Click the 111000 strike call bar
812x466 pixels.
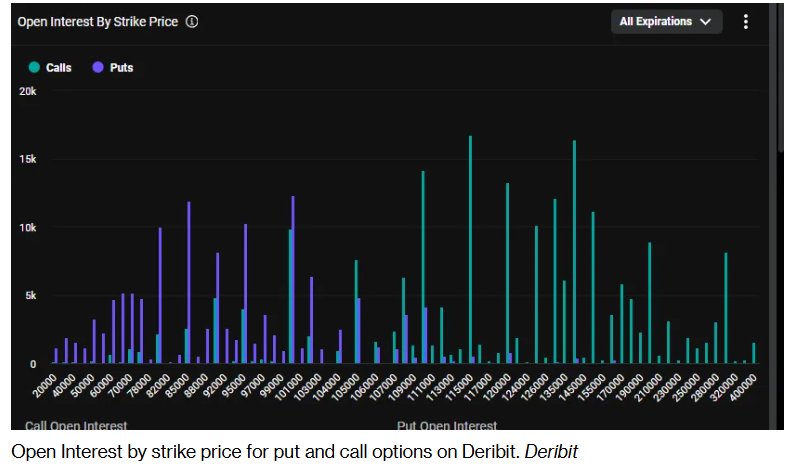click(x=423, y=267)
